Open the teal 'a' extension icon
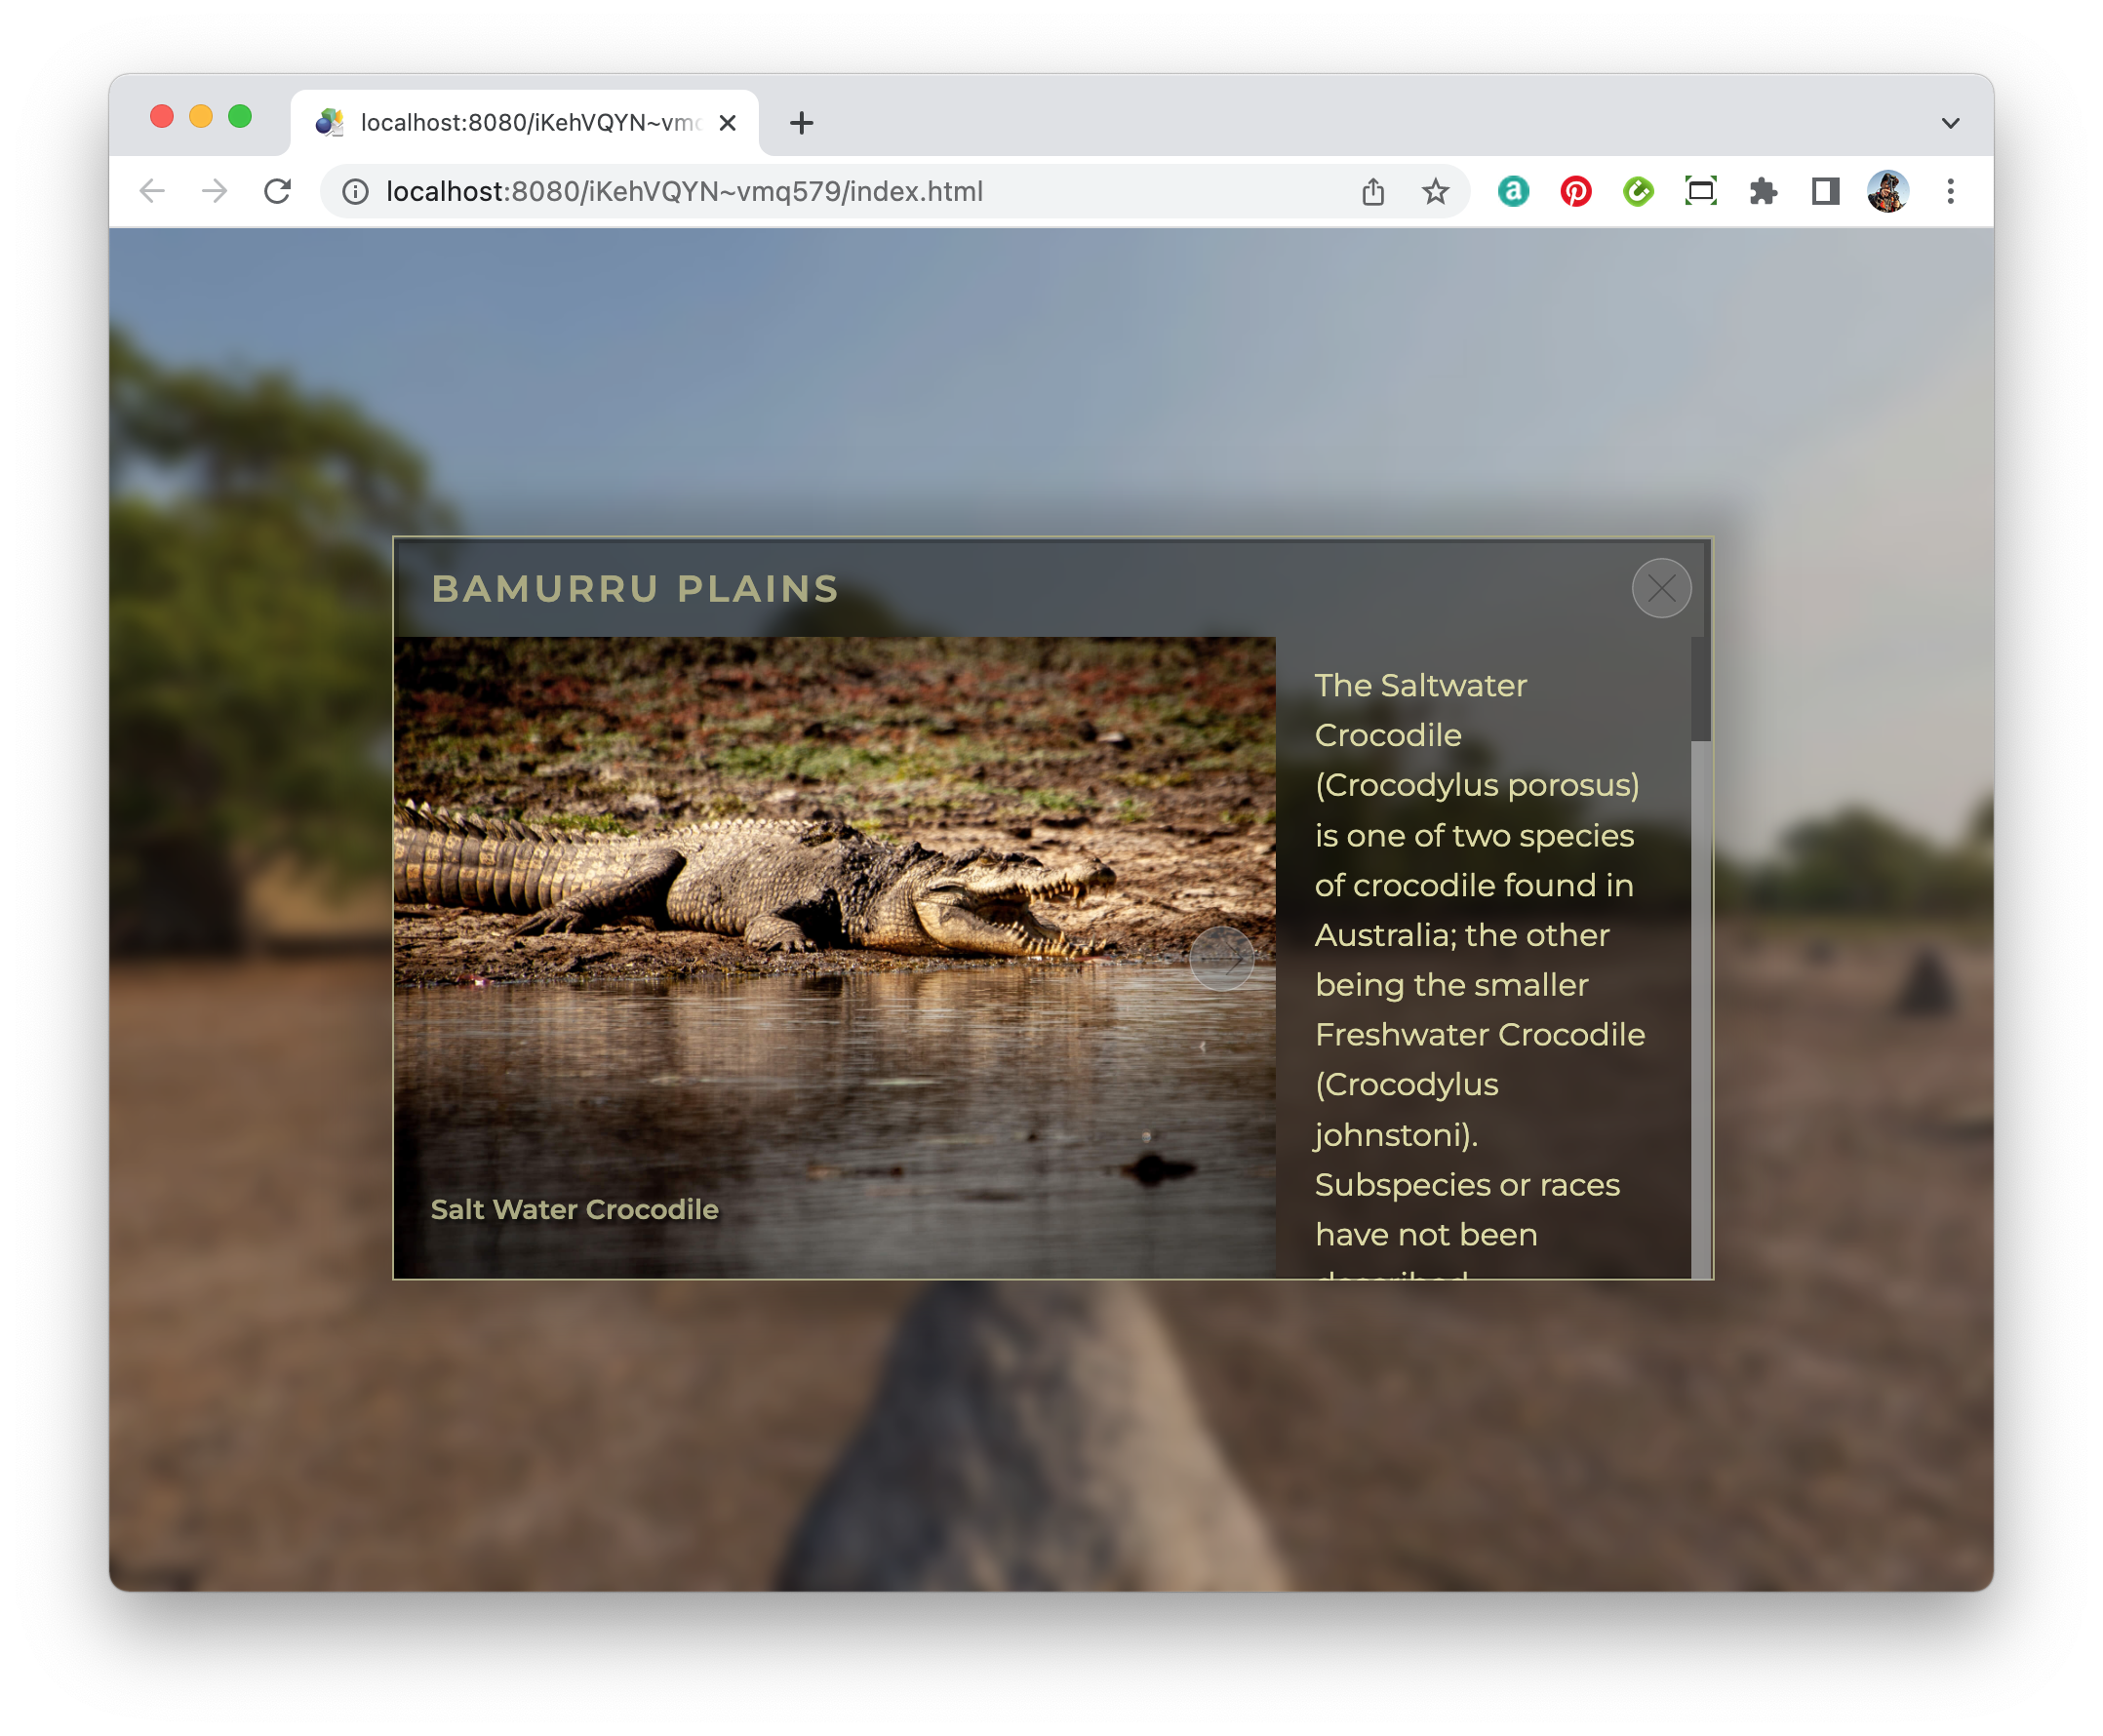This screenshot has width=2103, height=1736. (1512, 191)
